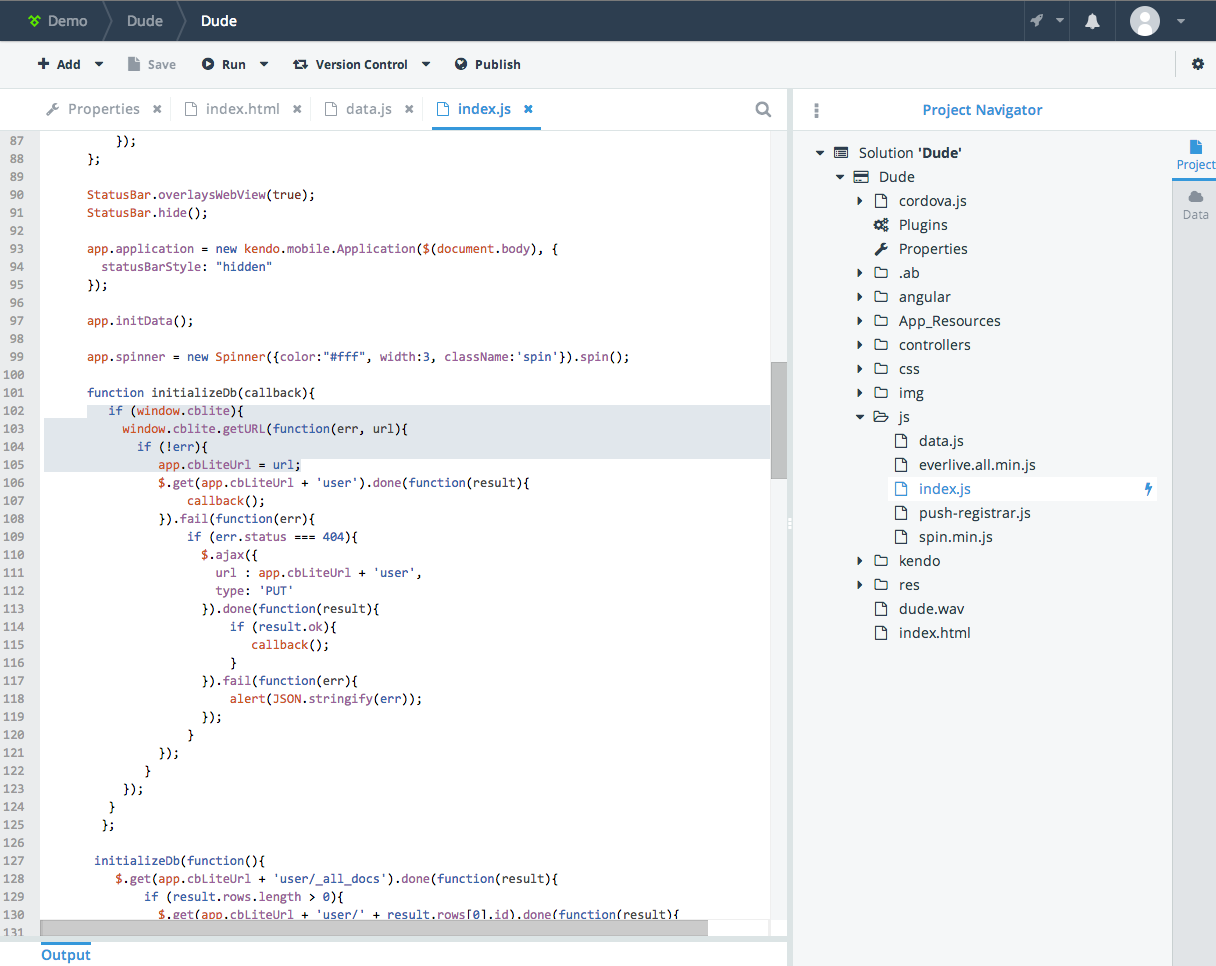Collapse the js folder

pyautogui.click(x=860, y=417)
